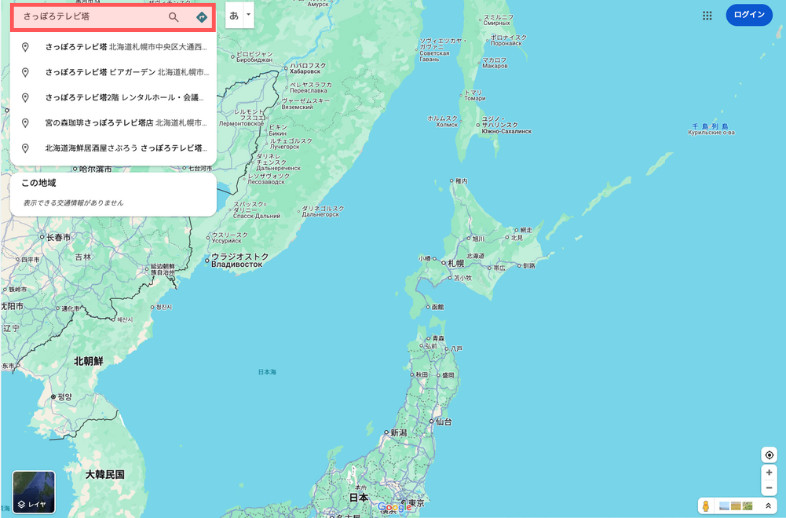Screen dimensions: 786x518
Task: Click the blue ログイン button
Action: point(749,15)
